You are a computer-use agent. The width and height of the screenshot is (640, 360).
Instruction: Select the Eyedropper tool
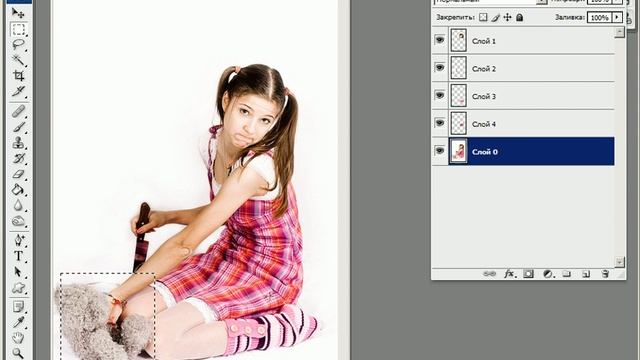18,322
